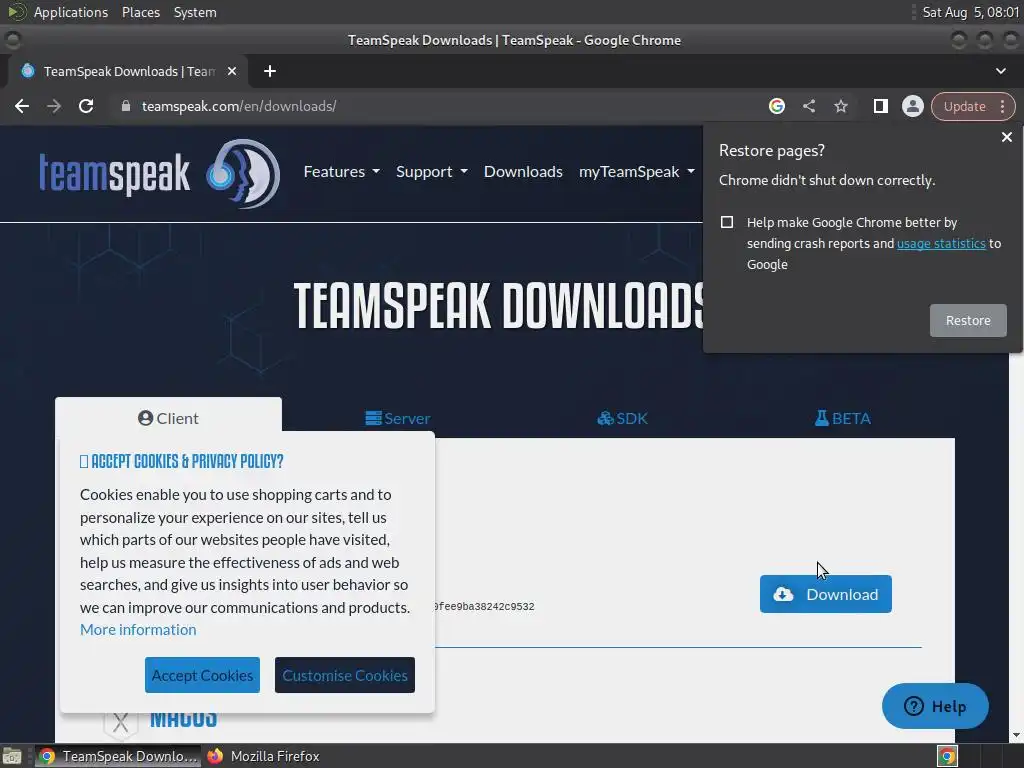
Task: Expand the Support dropdown menu
Action: [x=432, y=172]
